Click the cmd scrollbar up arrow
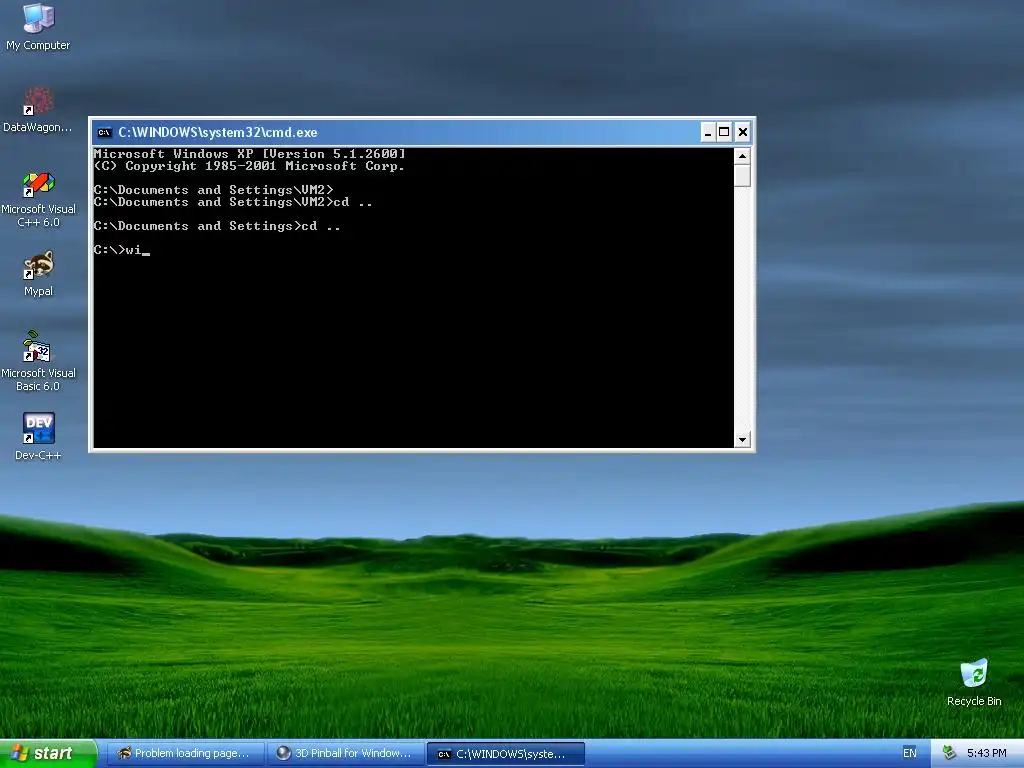This screenshot has height=768, width=1024. (x=742, y=156)
